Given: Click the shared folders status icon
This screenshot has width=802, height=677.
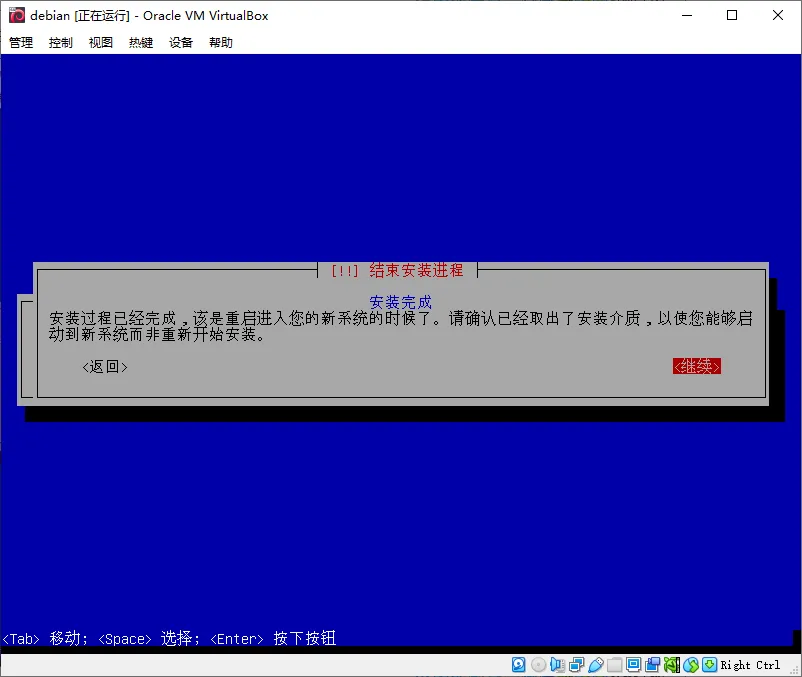Looking at the screenshot, I should (614, 665).
